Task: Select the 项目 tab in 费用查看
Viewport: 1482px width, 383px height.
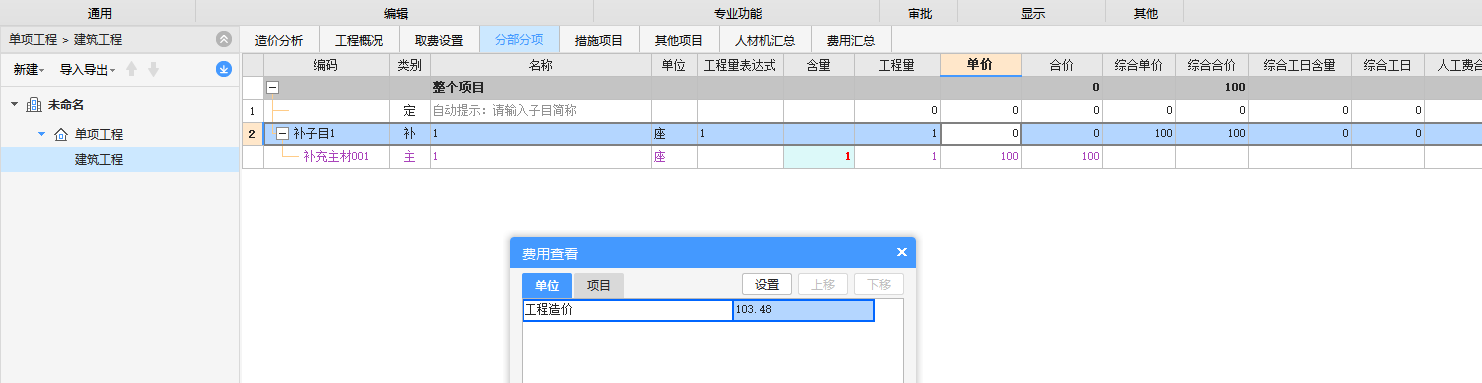Action: (x=599, y=285)
